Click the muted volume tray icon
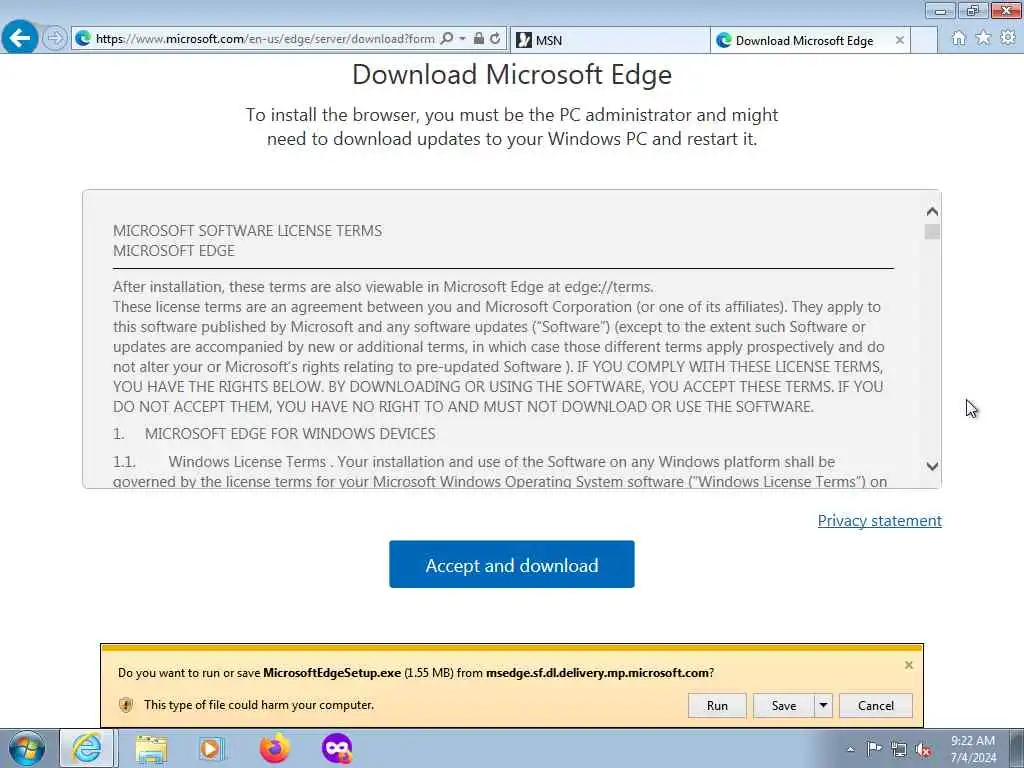 (923, 750)
